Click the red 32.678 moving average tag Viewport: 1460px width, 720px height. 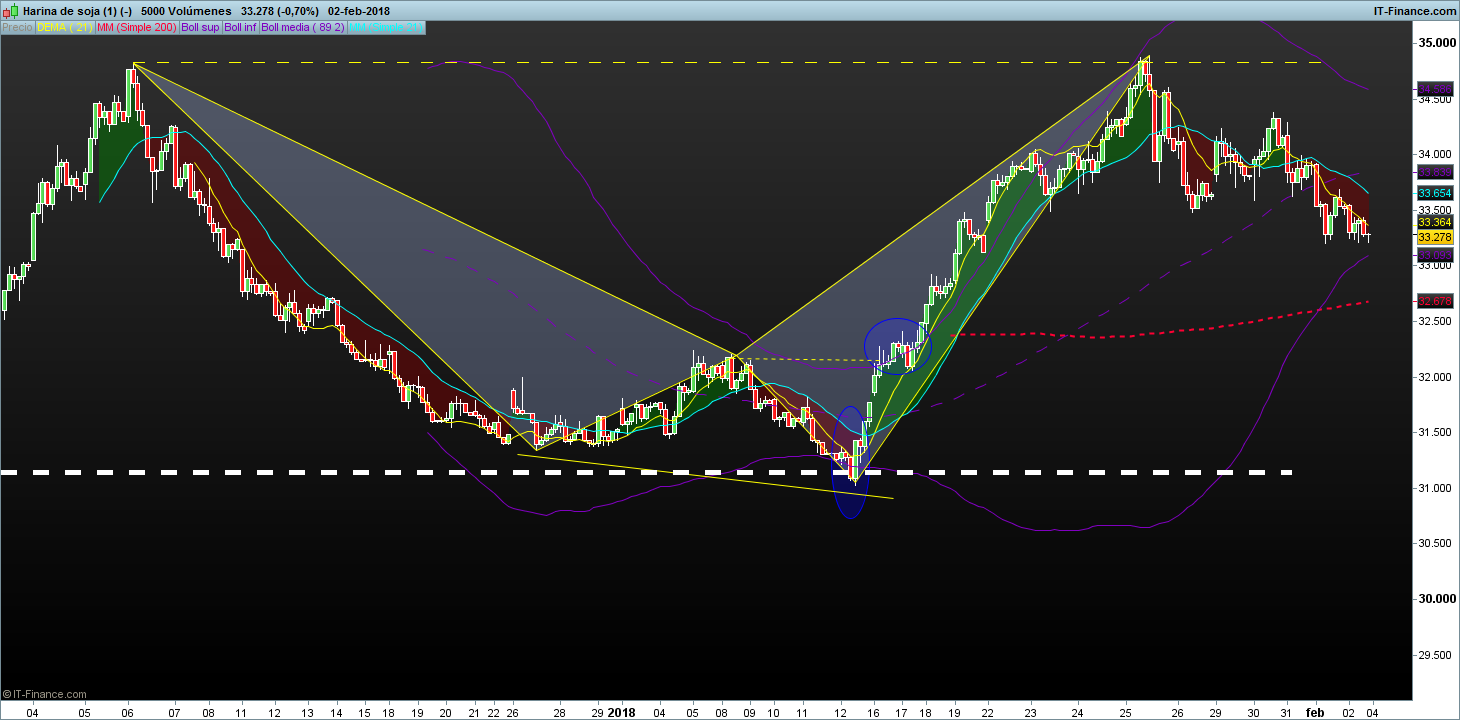(x=1435, y=301)
